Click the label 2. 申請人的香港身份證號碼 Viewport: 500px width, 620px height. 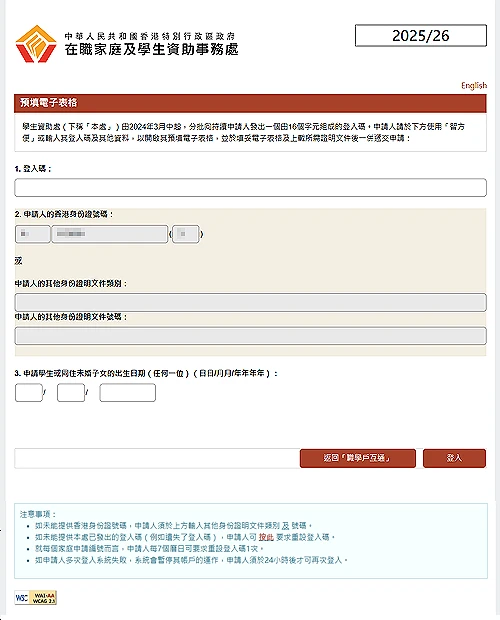(64, 214)
